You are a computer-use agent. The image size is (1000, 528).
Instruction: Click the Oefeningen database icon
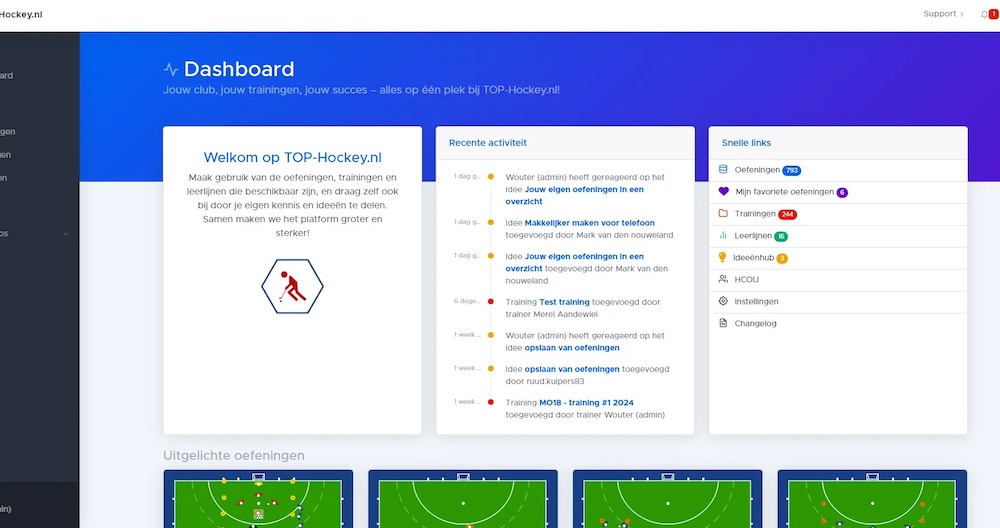(724, 170)
